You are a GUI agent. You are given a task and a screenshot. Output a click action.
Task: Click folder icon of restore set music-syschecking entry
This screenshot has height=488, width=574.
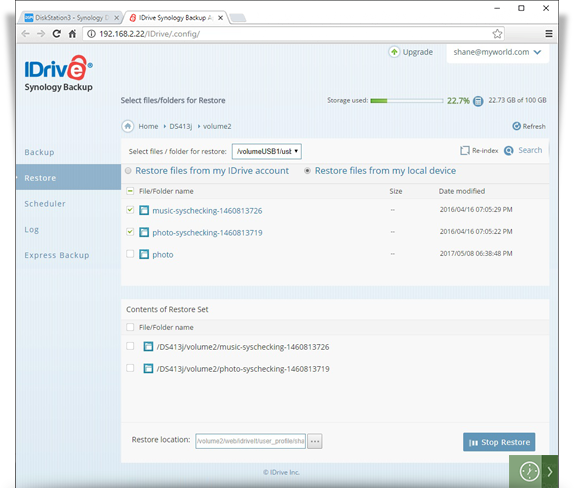coord(148,346)
